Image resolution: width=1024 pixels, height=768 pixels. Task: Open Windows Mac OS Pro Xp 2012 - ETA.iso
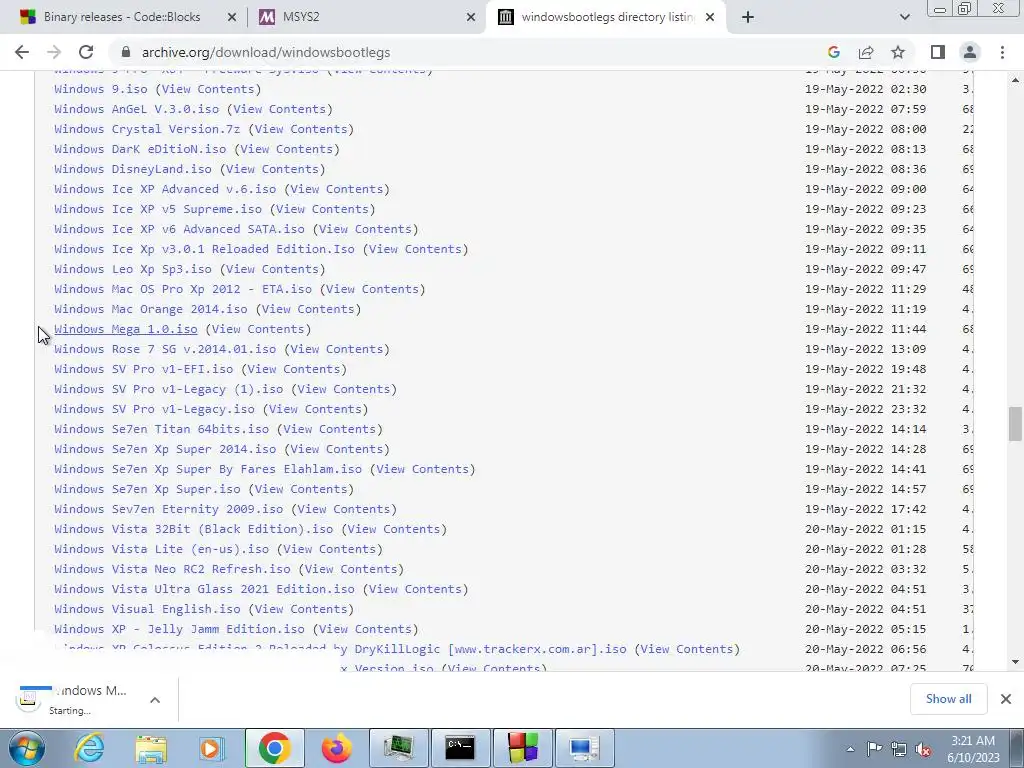[183, 289]
